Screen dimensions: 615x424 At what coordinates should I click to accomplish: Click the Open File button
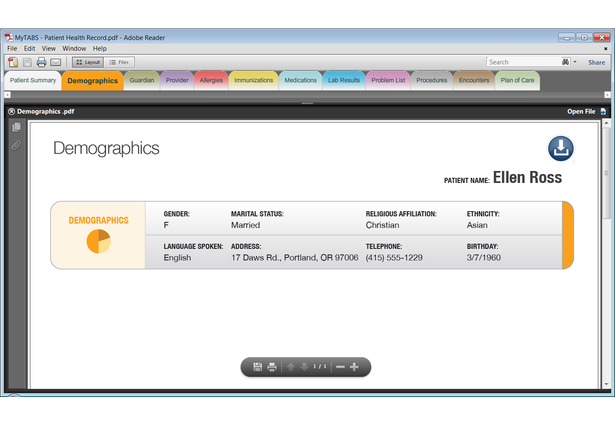click(586, 111)
